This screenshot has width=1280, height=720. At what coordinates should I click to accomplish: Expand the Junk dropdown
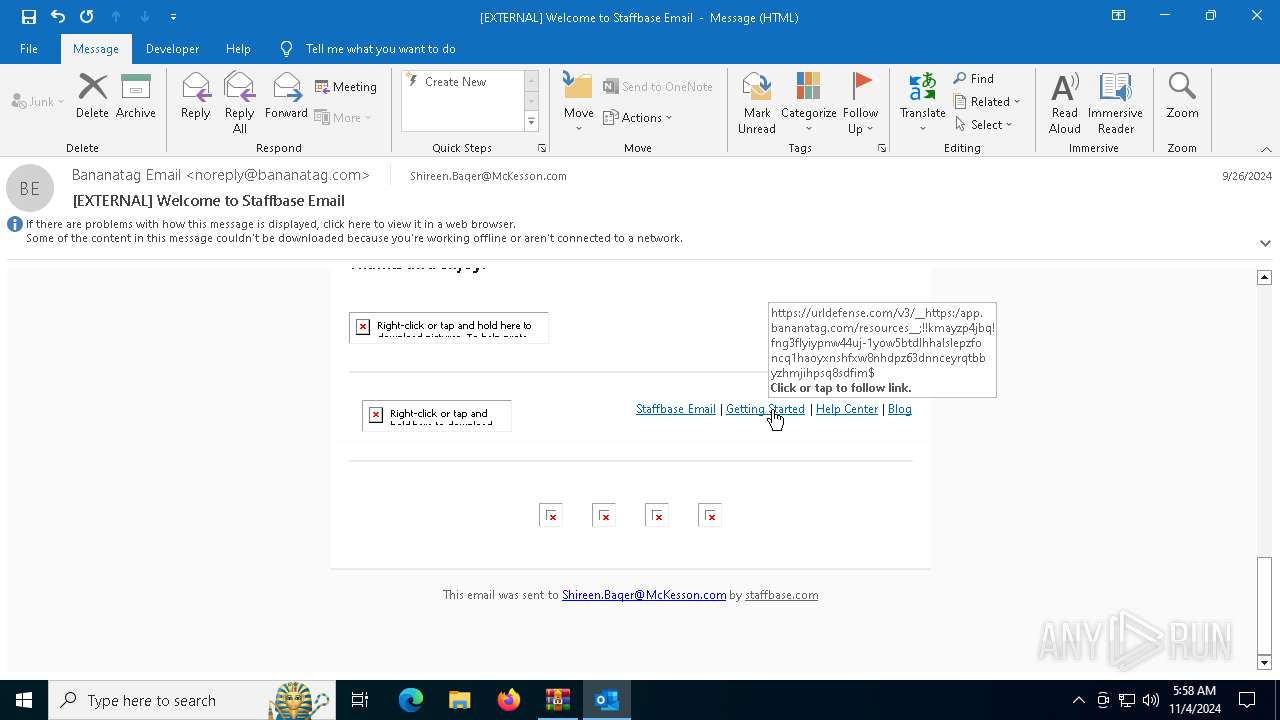tap(38, 102)
